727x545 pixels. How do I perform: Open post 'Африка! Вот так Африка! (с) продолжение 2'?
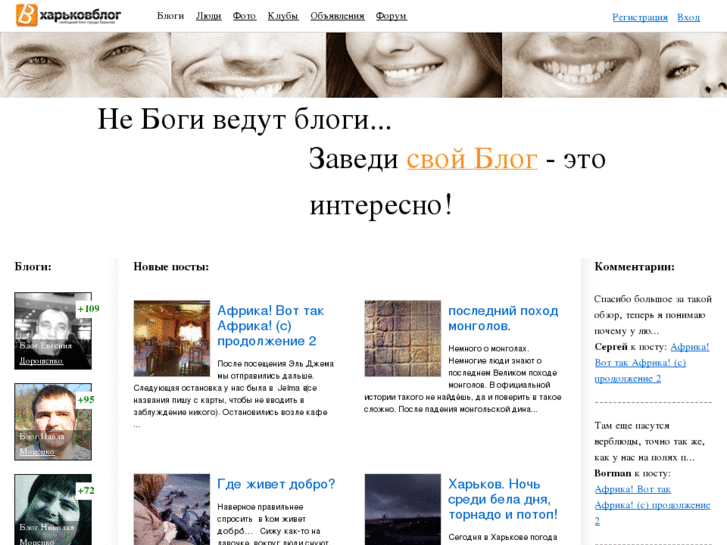[x=270, y=326]
